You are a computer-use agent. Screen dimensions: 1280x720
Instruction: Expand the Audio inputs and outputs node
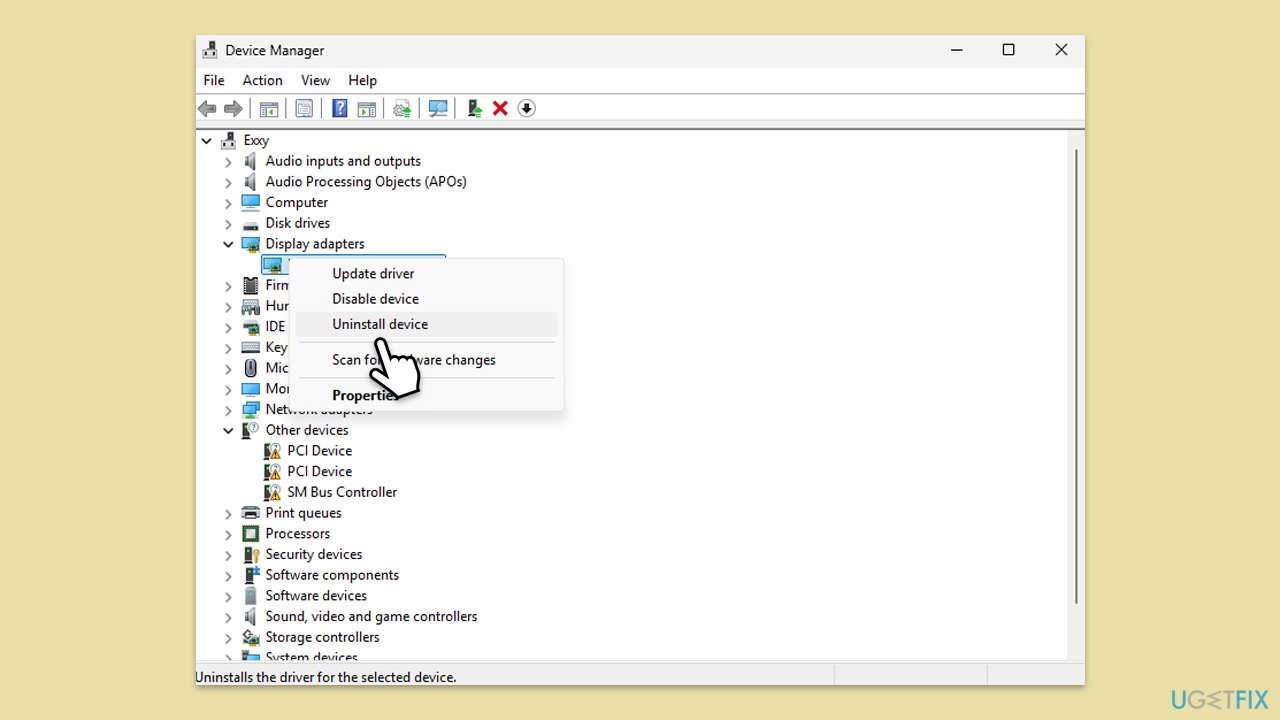point(228,161)
